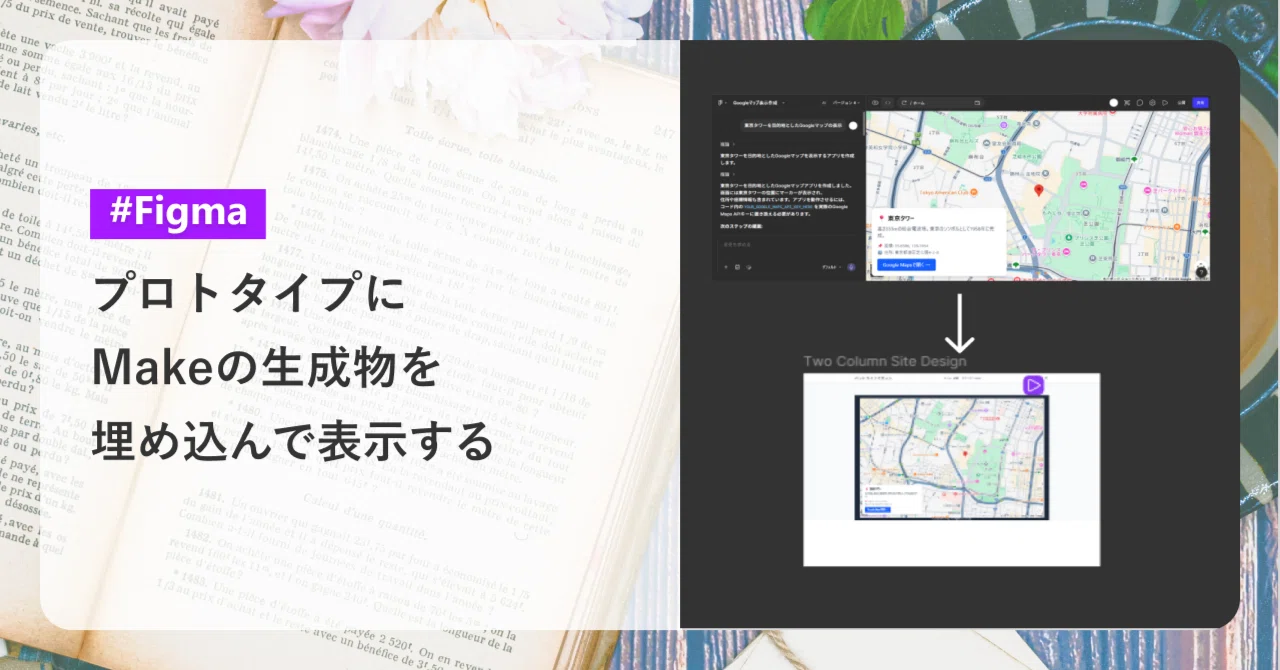Image resolution: width=1280 pixels, height=670 pixels.
Task: Reload the preview with the refresh icon
Action: pyautogui.click(x=904, y=103)
